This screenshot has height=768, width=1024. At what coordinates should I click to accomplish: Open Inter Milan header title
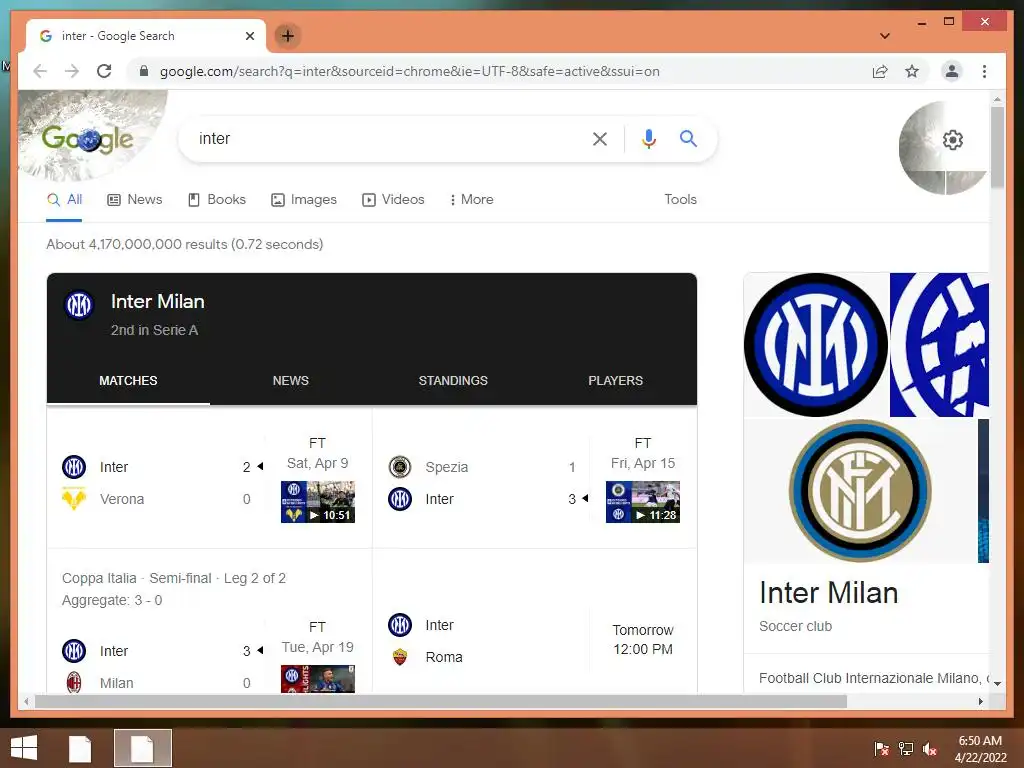(x=157, y=302)
